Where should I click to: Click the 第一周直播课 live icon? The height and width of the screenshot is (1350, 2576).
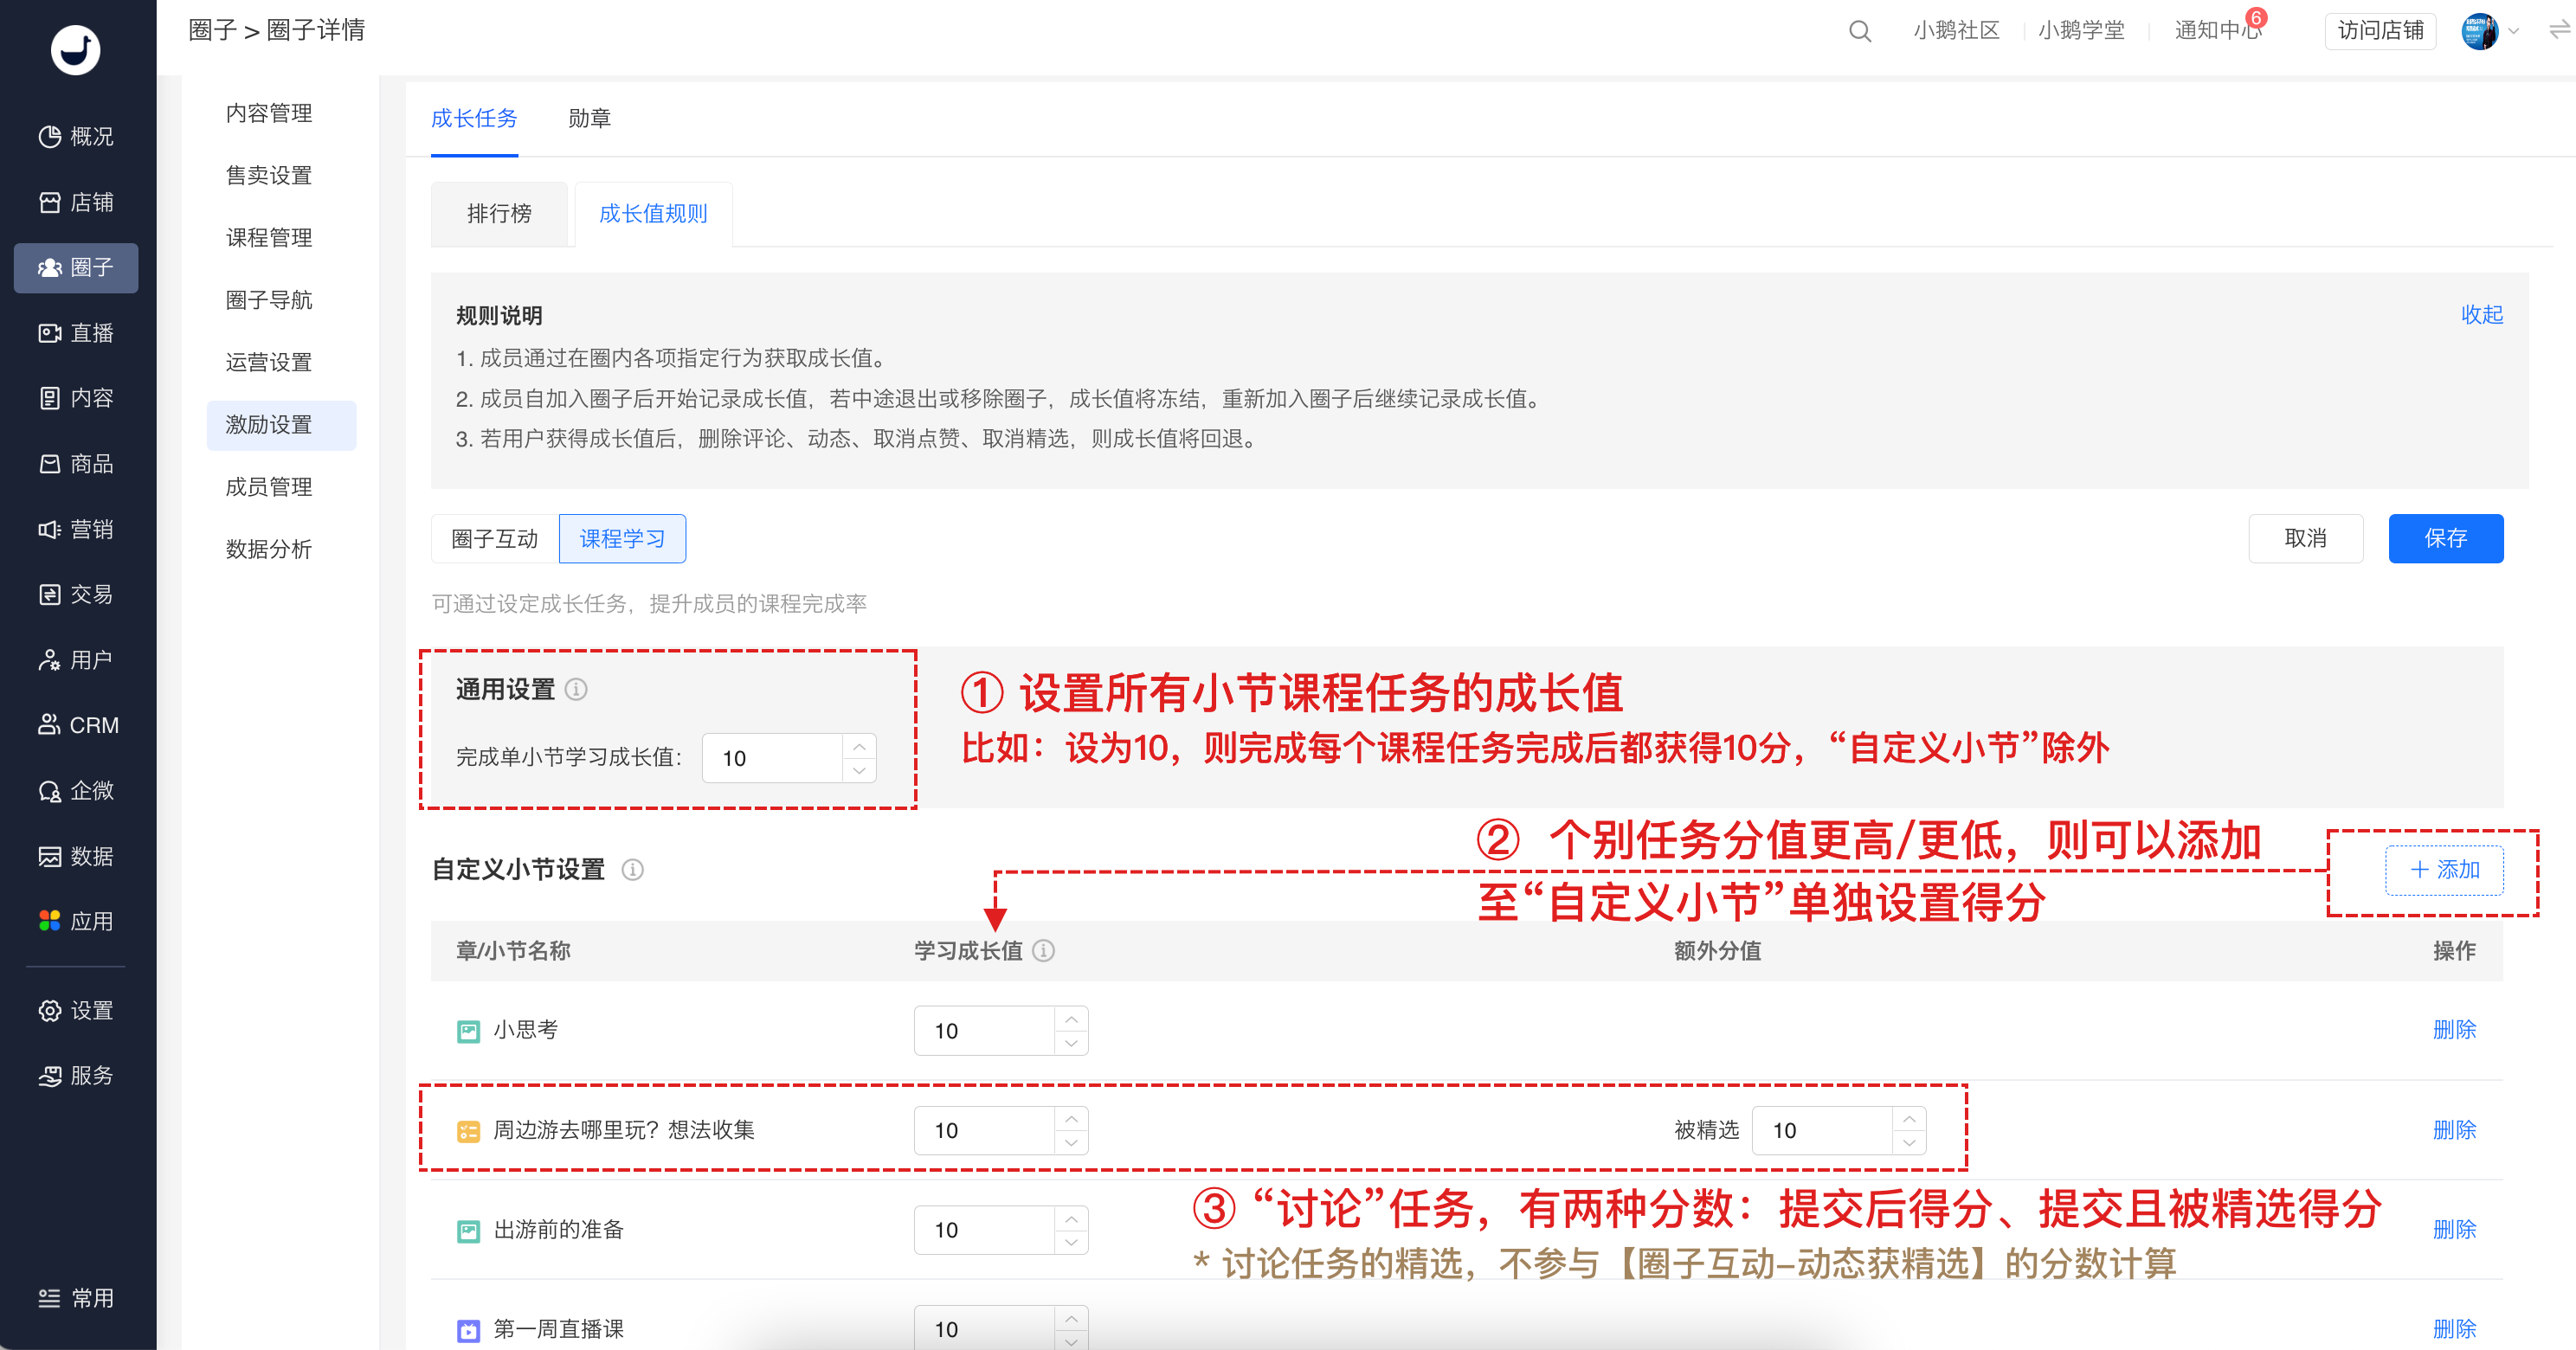pos(468,1330)
